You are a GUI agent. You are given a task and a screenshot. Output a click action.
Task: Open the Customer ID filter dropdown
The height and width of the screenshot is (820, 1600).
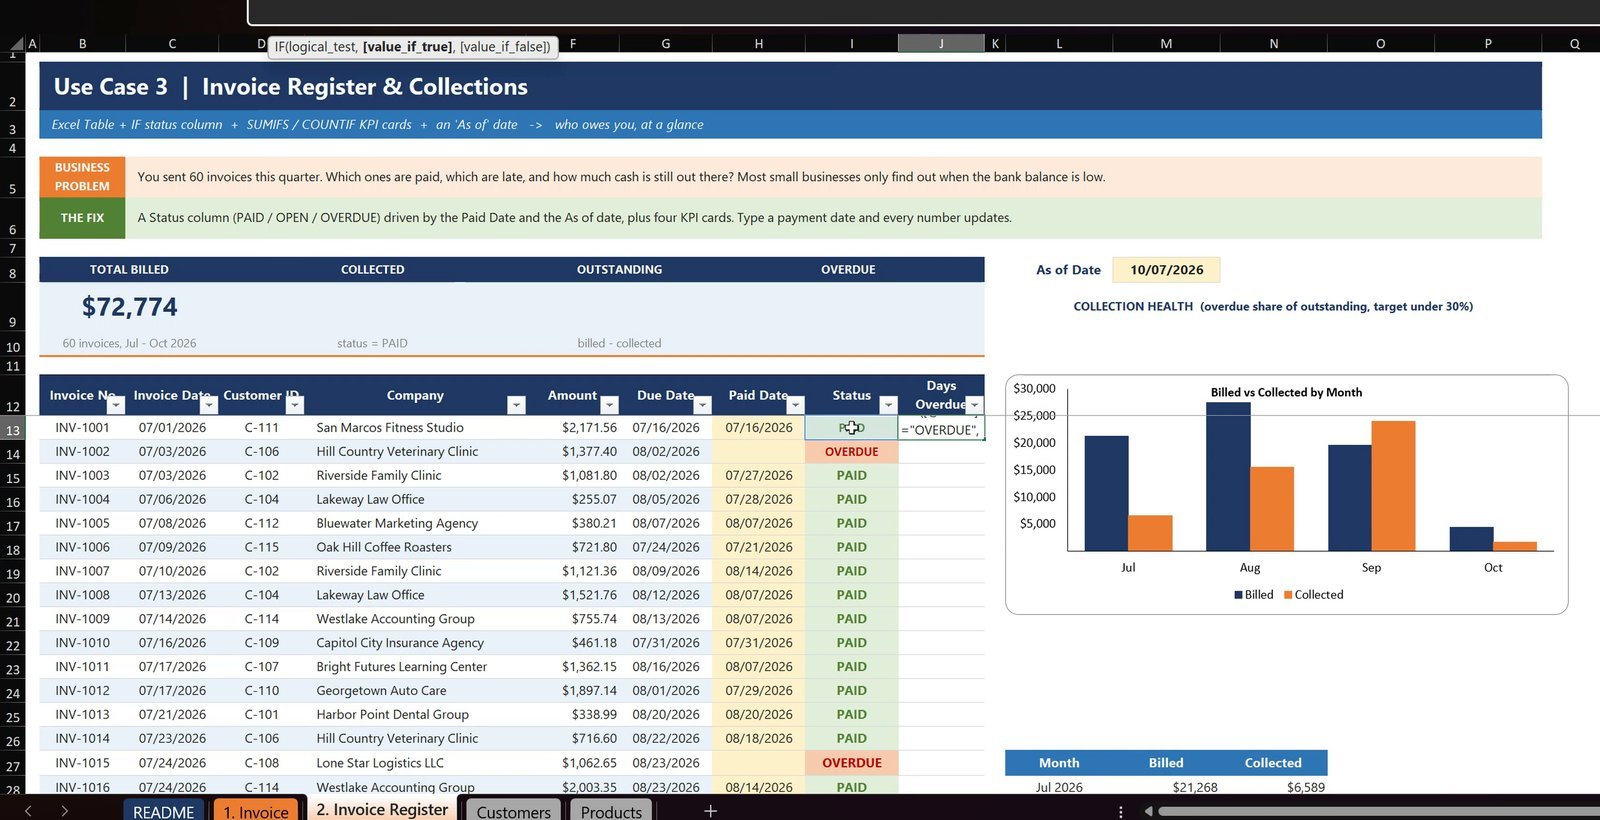(295, 405)
